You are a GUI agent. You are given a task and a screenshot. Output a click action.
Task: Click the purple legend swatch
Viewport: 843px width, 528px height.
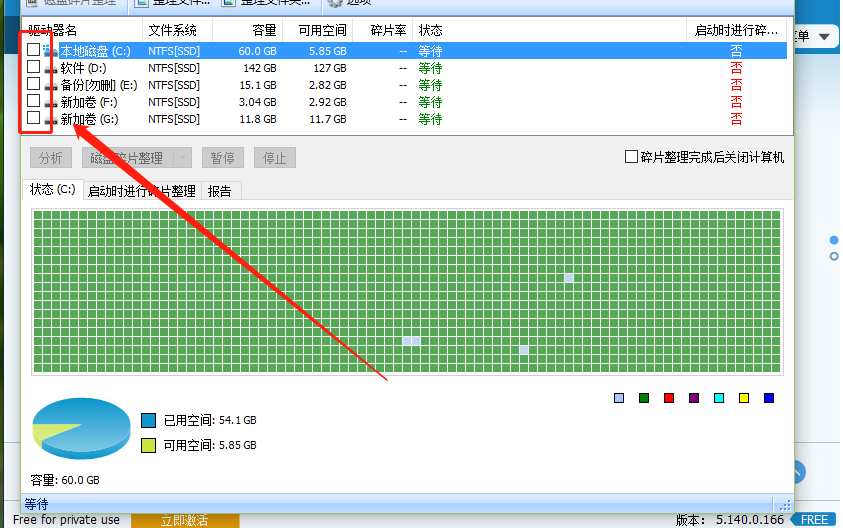(694, 398)
